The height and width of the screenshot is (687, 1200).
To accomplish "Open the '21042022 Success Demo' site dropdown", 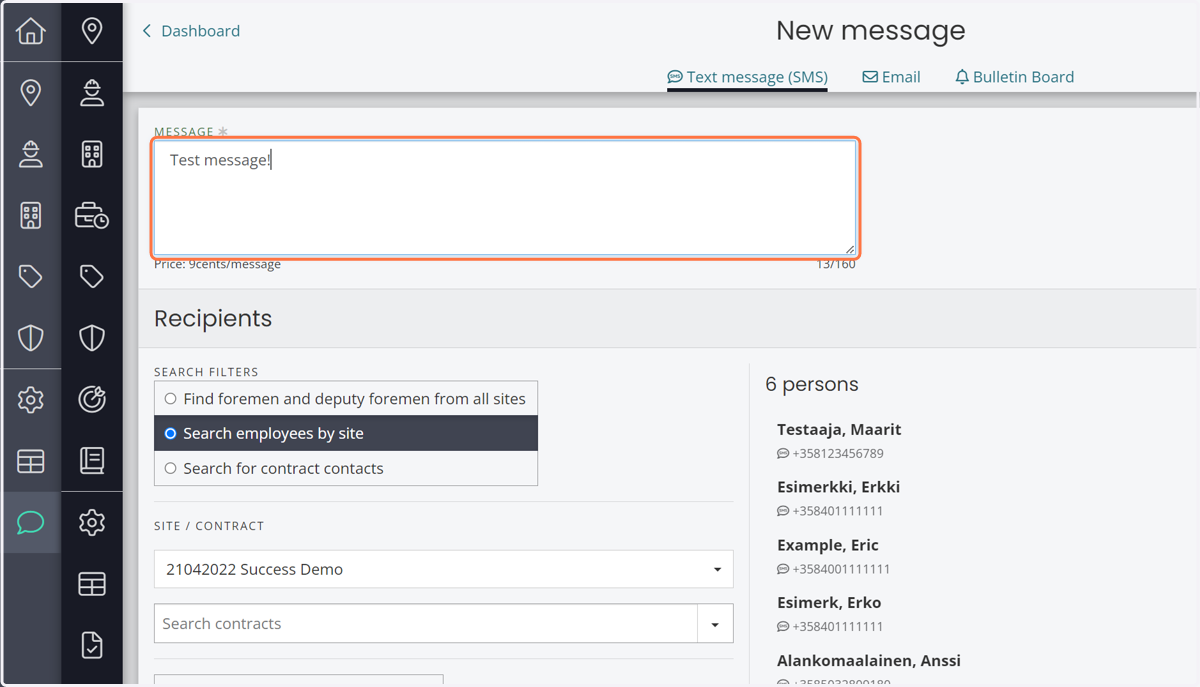I will tap(444, 569).
